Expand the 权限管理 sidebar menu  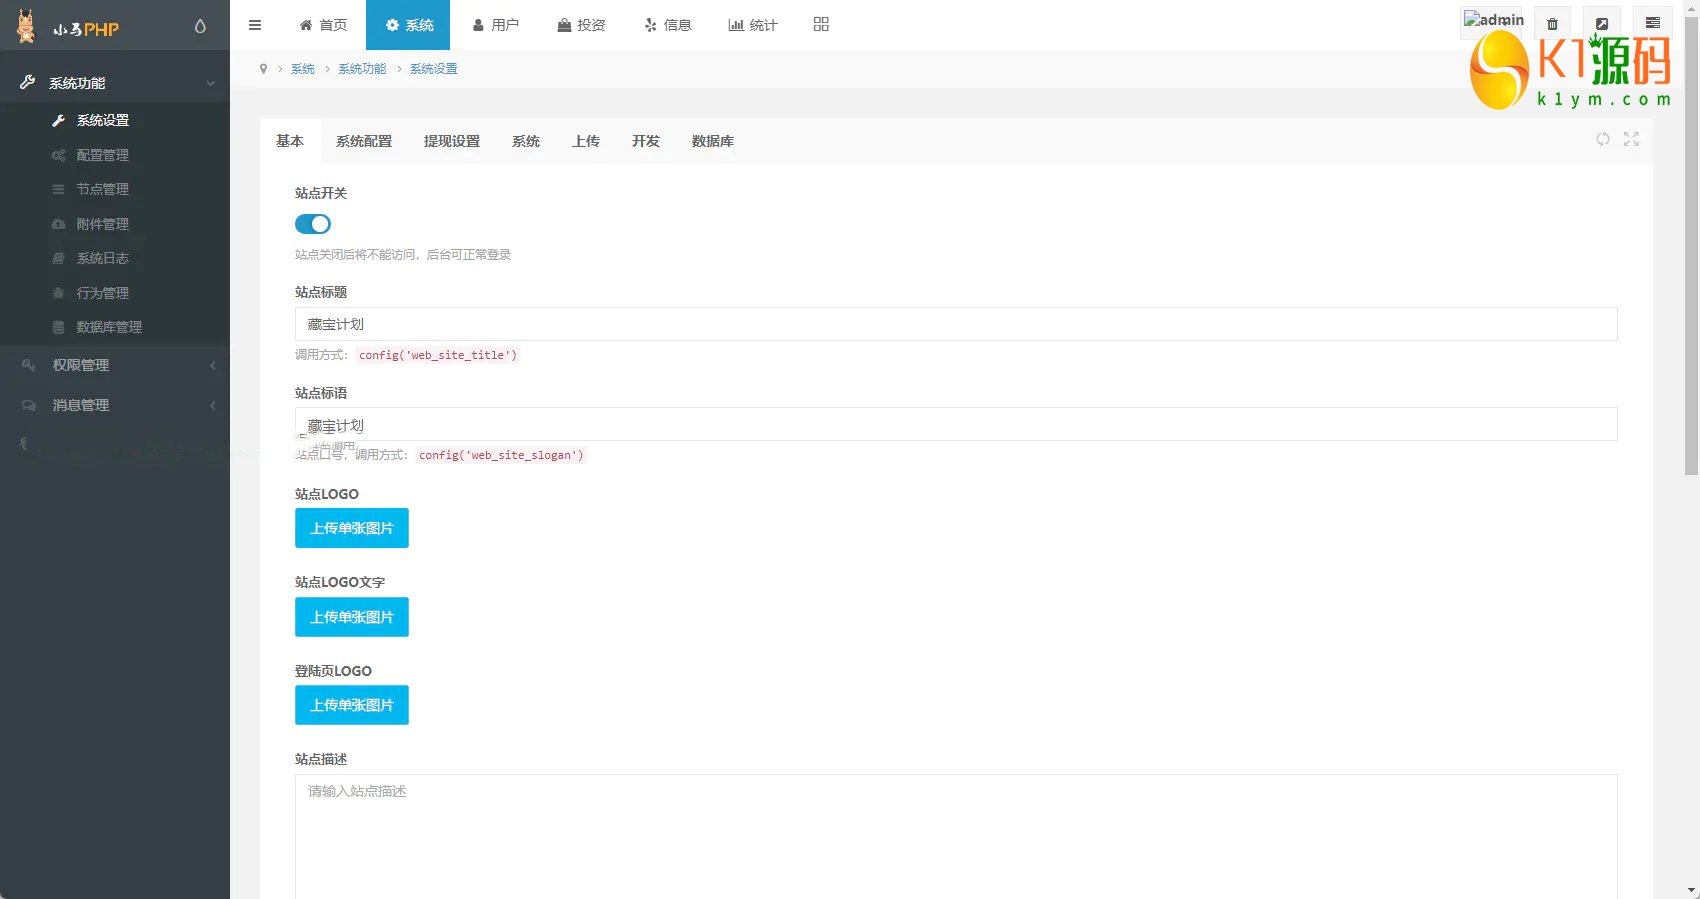point(115,365)
